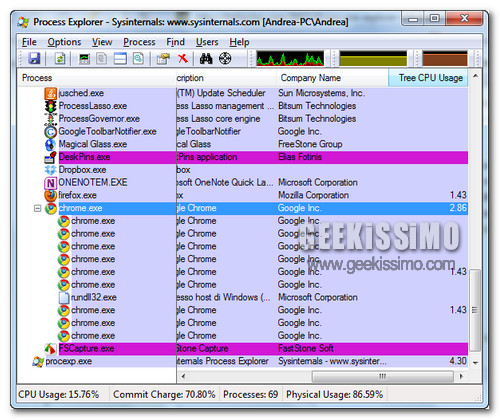The image size is (500, 420).
Task: Click the DeskPins.exe pin icon
Action: click(50, 157)
